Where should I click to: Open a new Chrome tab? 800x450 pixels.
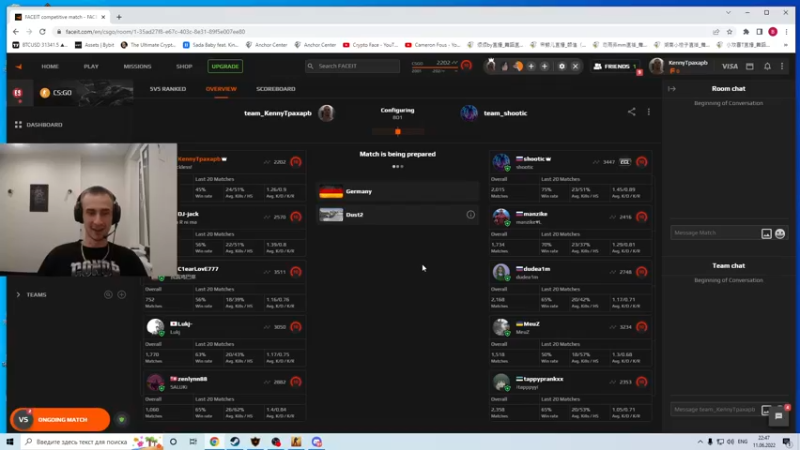coord(119,17)
